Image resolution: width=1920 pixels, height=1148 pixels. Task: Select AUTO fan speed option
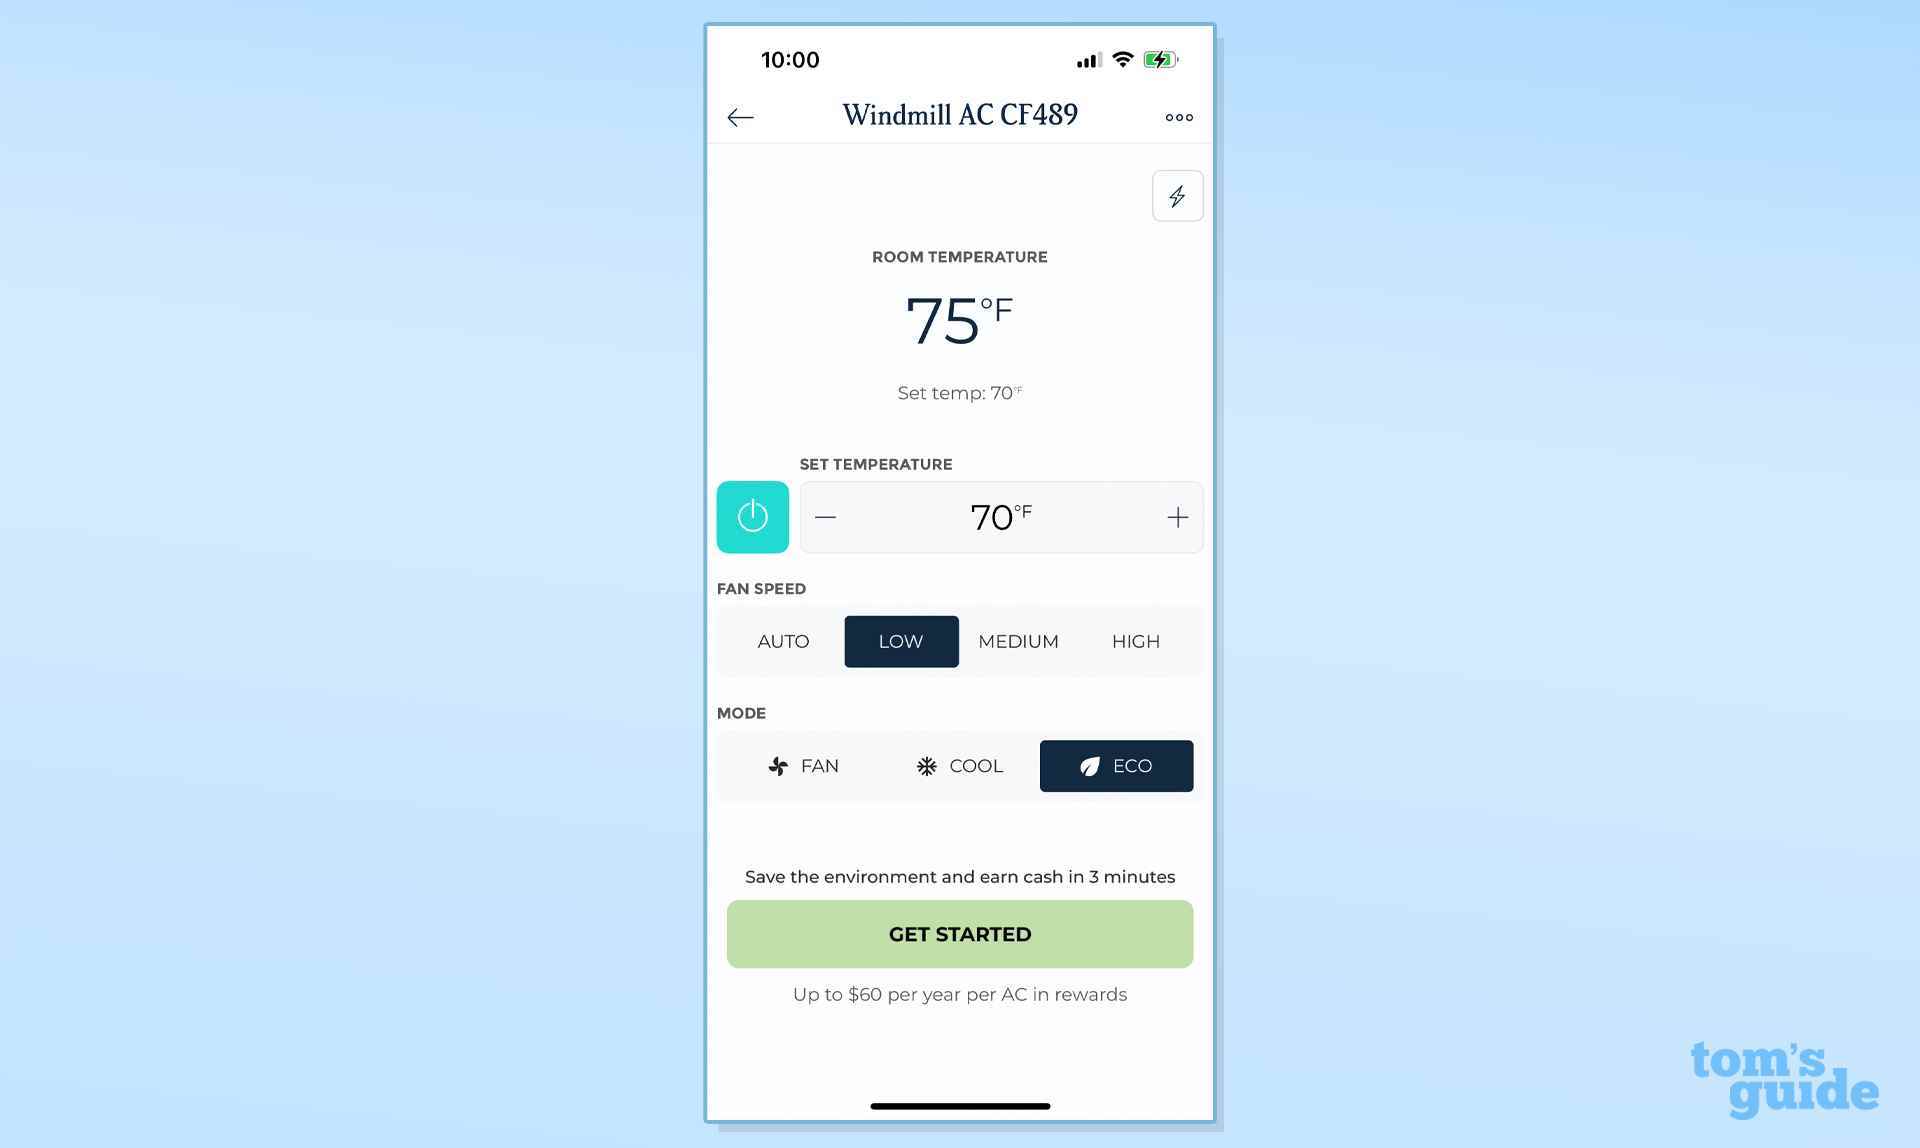pos(783,641)
